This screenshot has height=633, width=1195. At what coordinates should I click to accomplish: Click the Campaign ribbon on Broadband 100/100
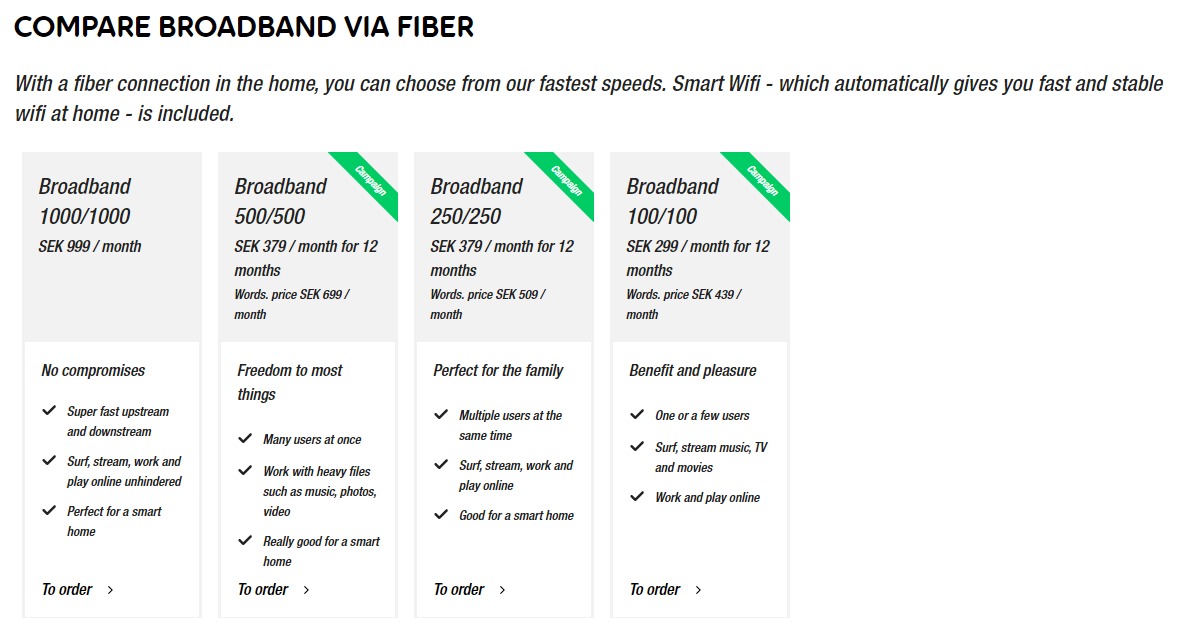[x=762, y=181]
